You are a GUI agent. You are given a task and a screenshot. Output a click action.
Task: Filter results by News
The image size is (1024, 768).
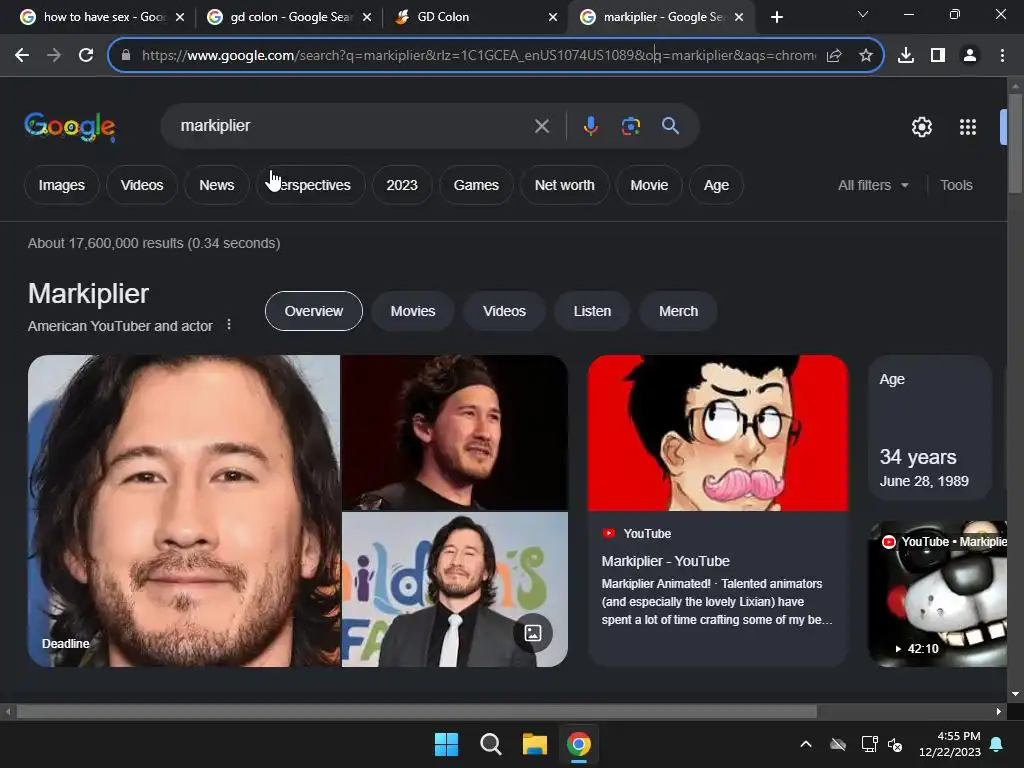click(216, 185)
